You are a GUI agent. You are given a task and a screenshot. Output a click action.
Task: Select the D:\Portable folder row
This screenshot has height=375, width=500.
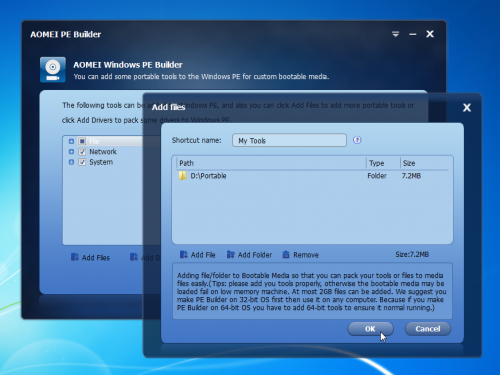[x=312, y=176]
